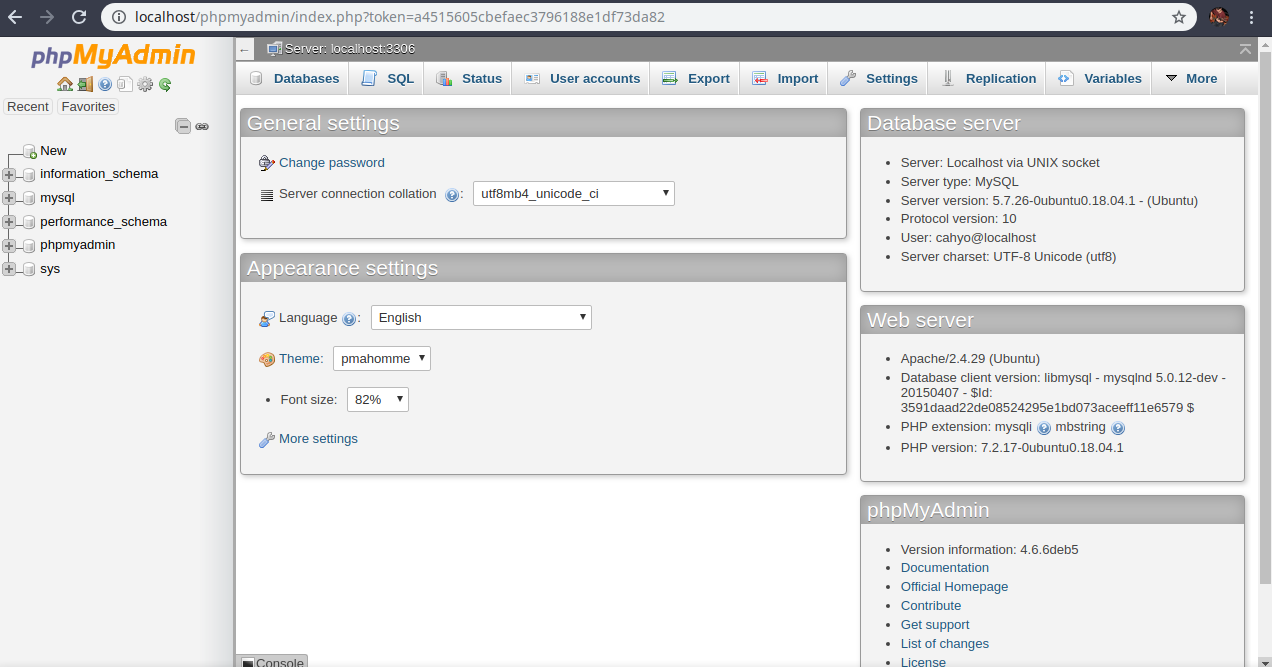Open the phpMyAdmin Home page icon

coord(64,84)
